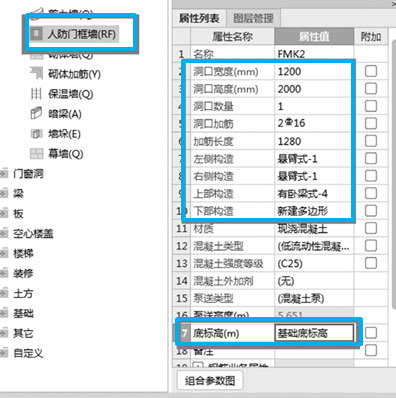
Task: Select 砌体加筋(Y) in the tree
Action: 74,74
